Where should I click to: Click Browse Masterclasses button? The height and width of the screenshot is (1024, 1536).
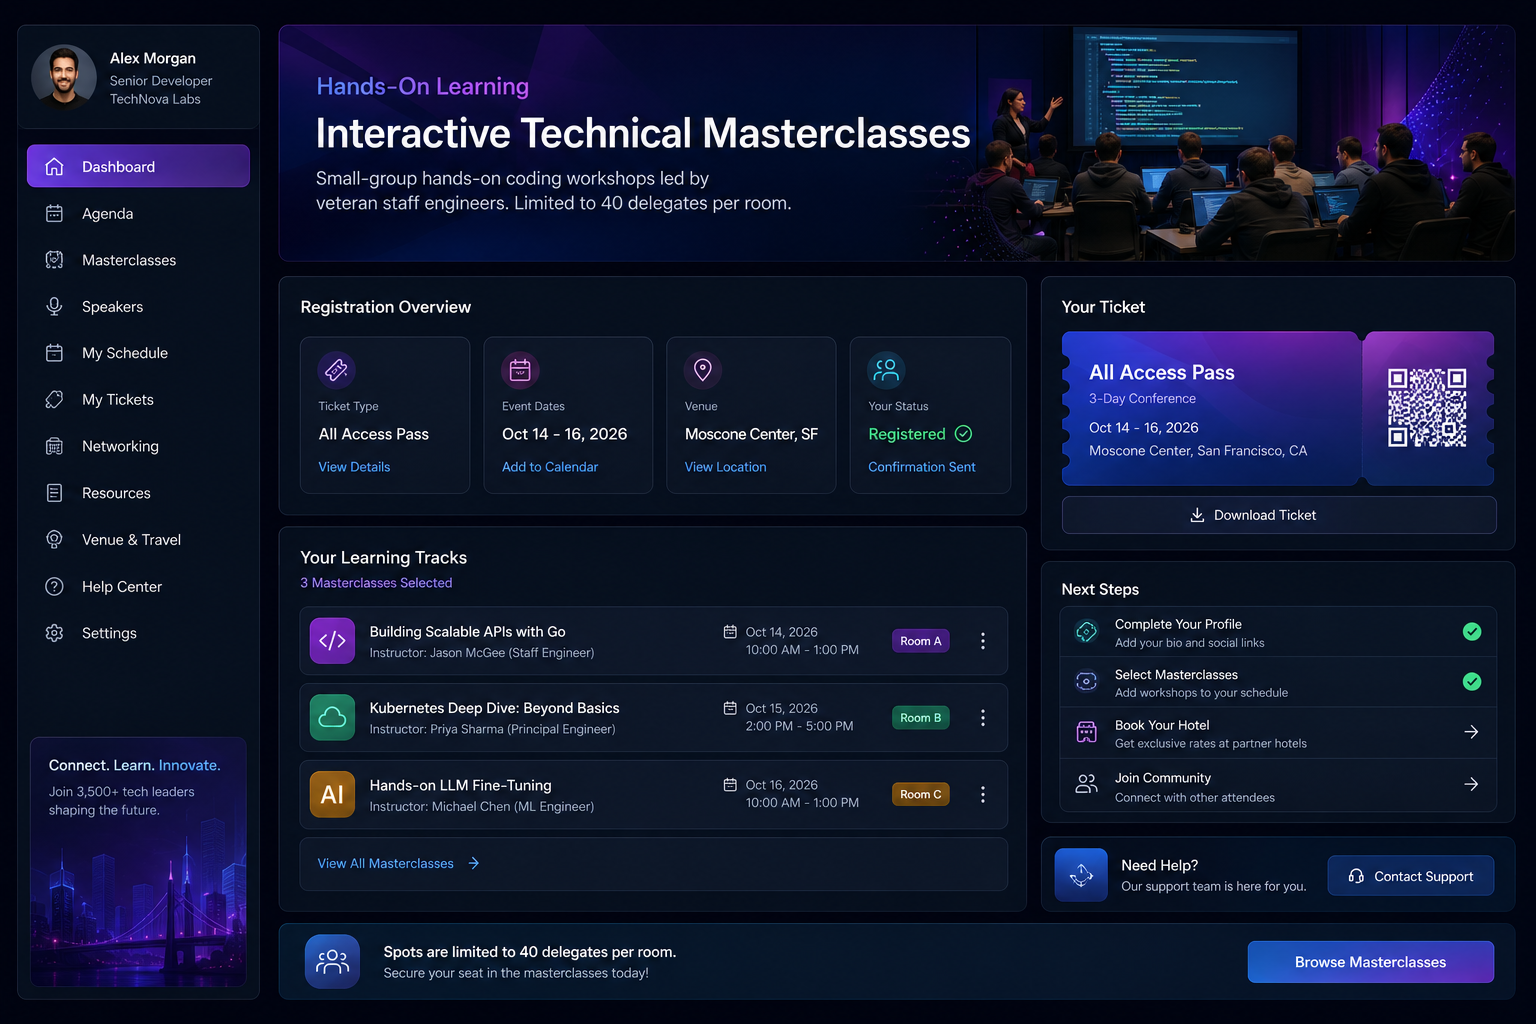click(1371, 962)
